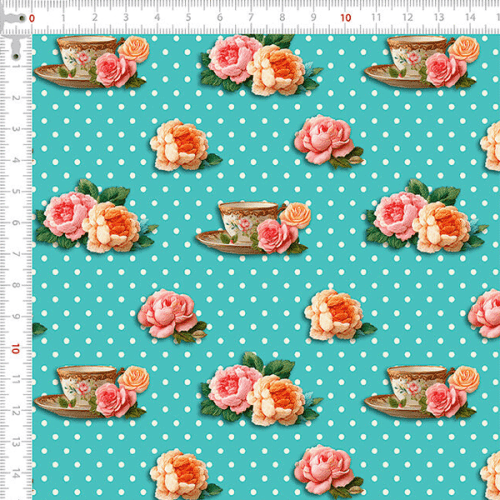The height and width of the screenshot is (500, 500).
Task: Click the number 12 on the top ruler
Action: [x=408, y=17]
